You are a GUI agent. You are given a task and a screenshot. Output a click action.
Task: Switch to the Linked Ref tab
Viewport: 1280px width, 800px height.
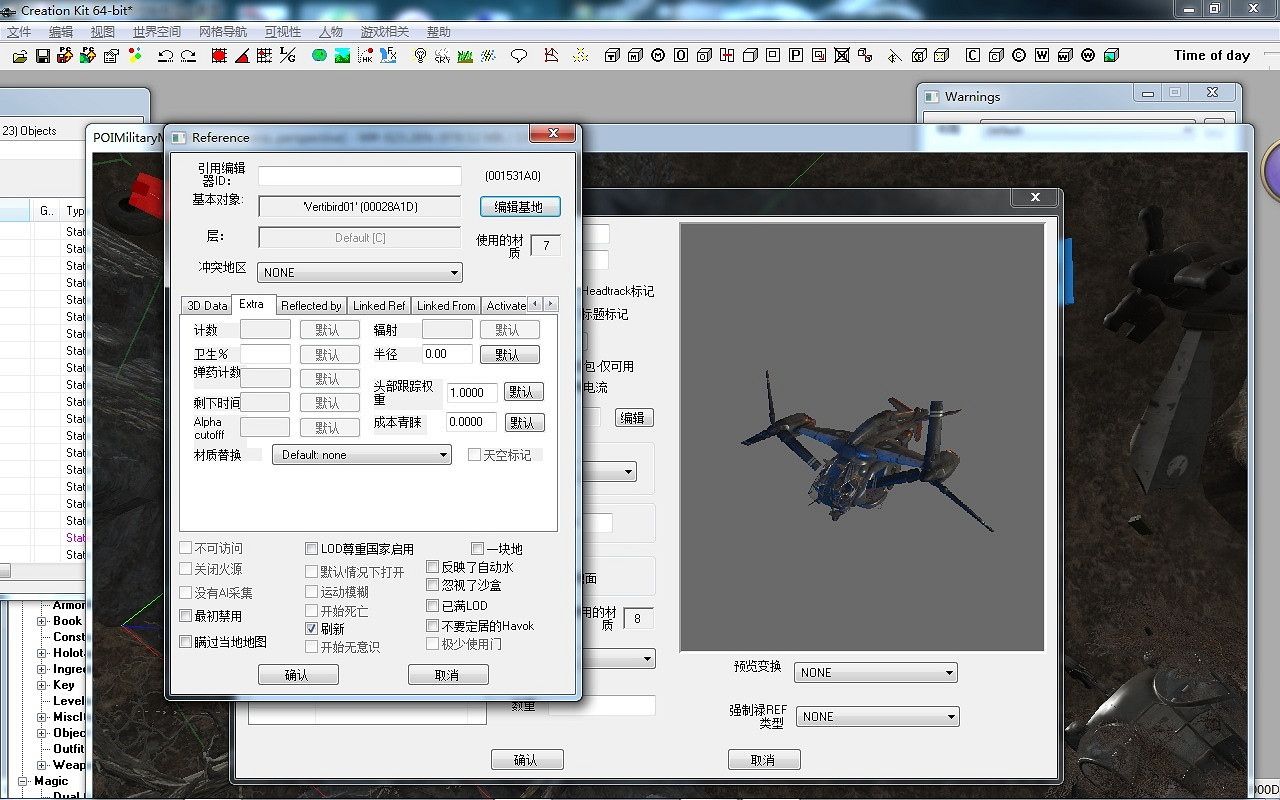379,306
